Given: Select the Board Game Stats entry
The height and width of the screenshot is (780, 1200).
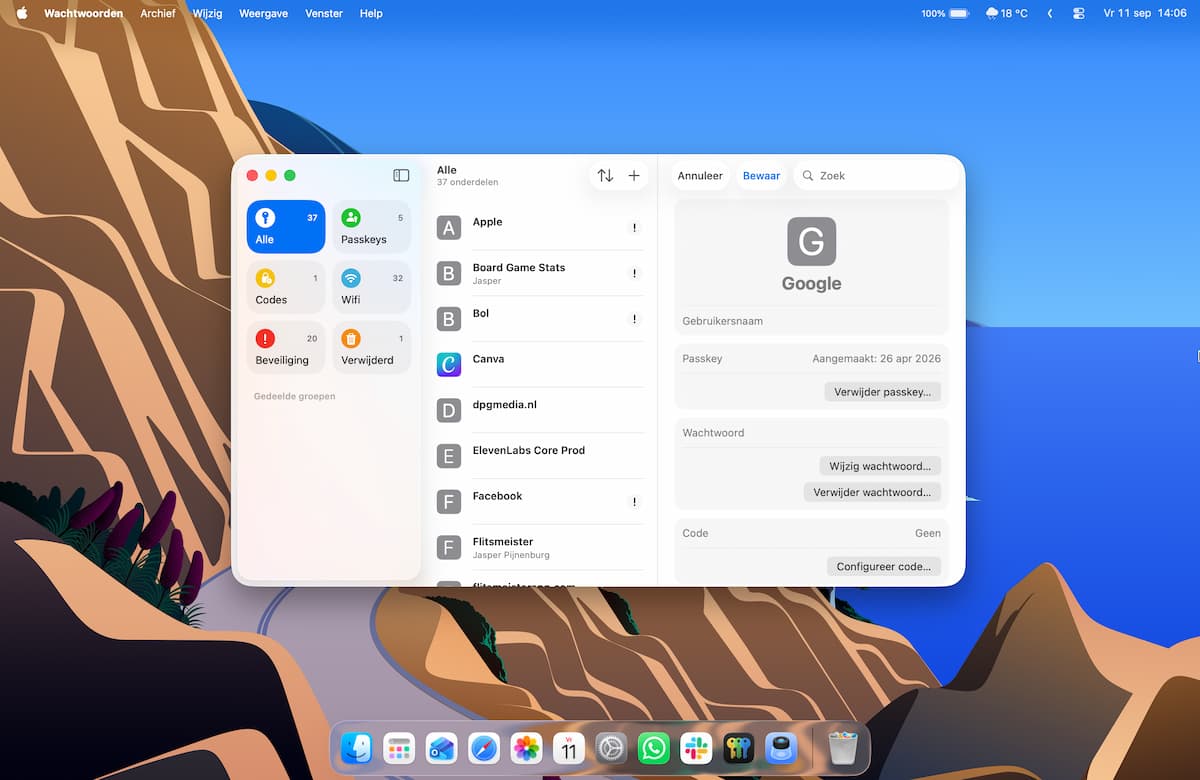Looking at the screenshot, I should (540, 273).
